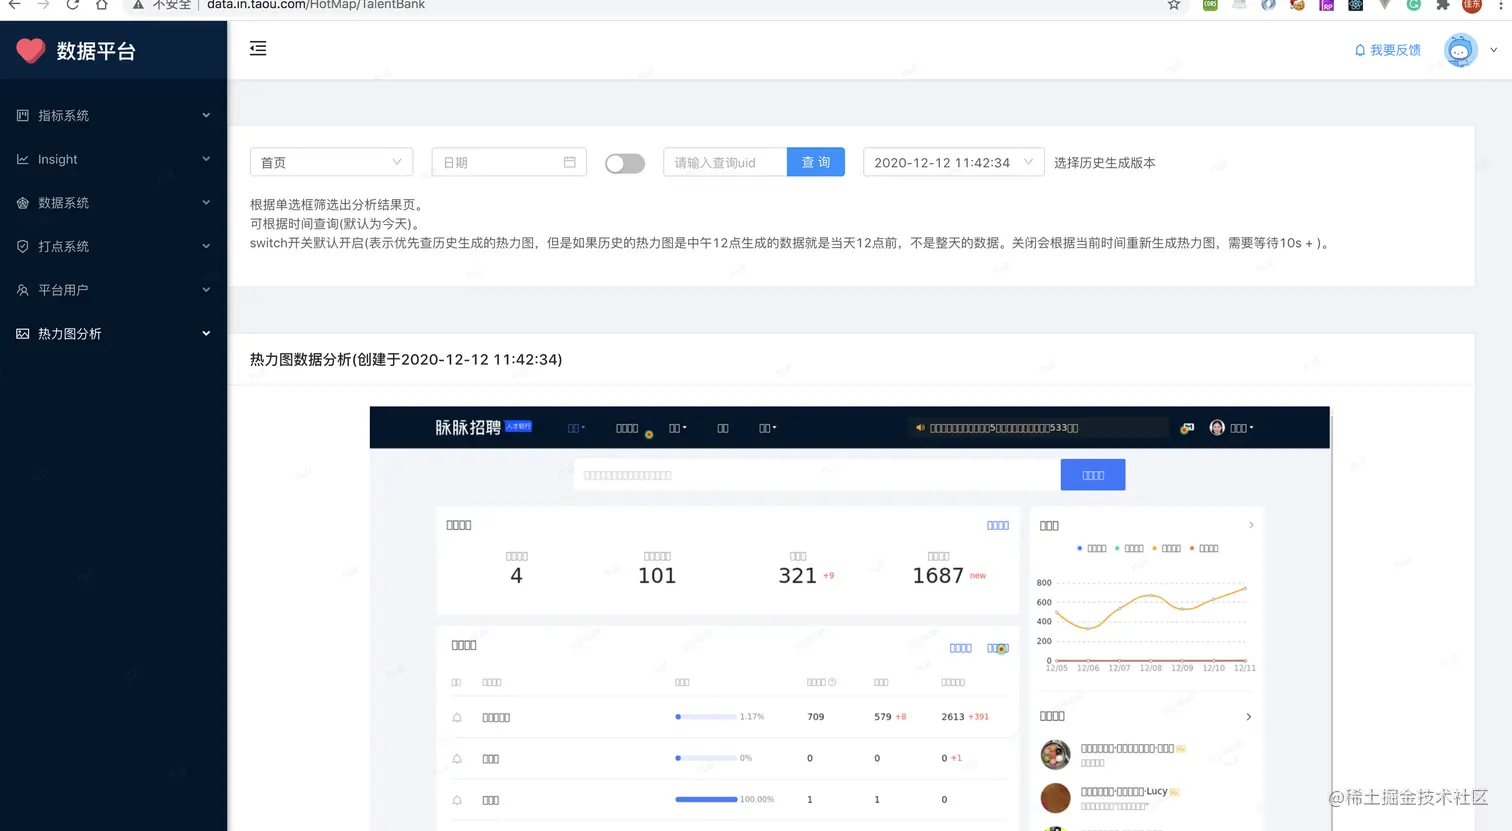The width and height of the screenshot is (1512, 831).
Task: Open the 首页 page selector dropdown
Action: click(331, 162)
